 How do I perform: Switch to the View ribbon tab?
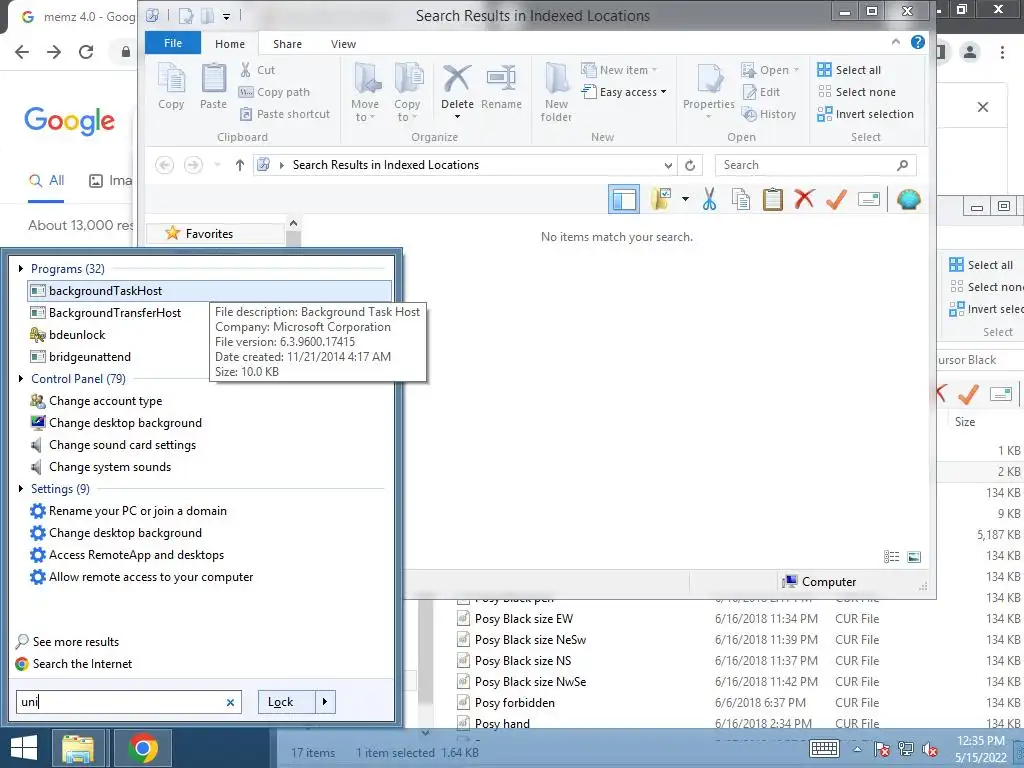pos(344,44)
